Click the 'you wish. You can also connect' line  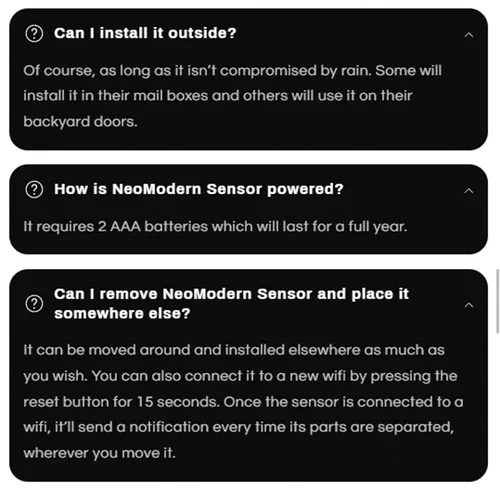pos(240,376)
